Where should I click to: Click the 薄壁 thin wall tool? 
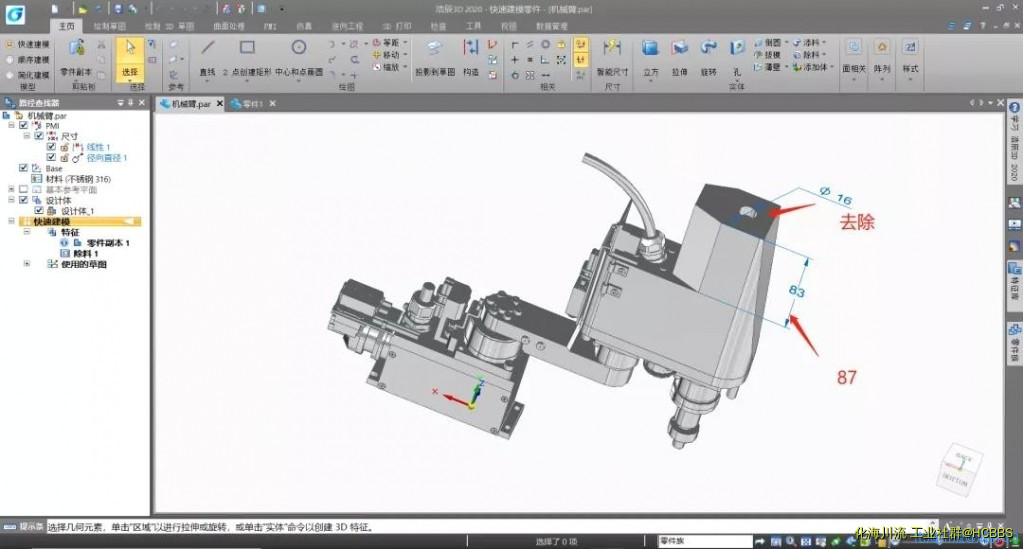(768, 67)
